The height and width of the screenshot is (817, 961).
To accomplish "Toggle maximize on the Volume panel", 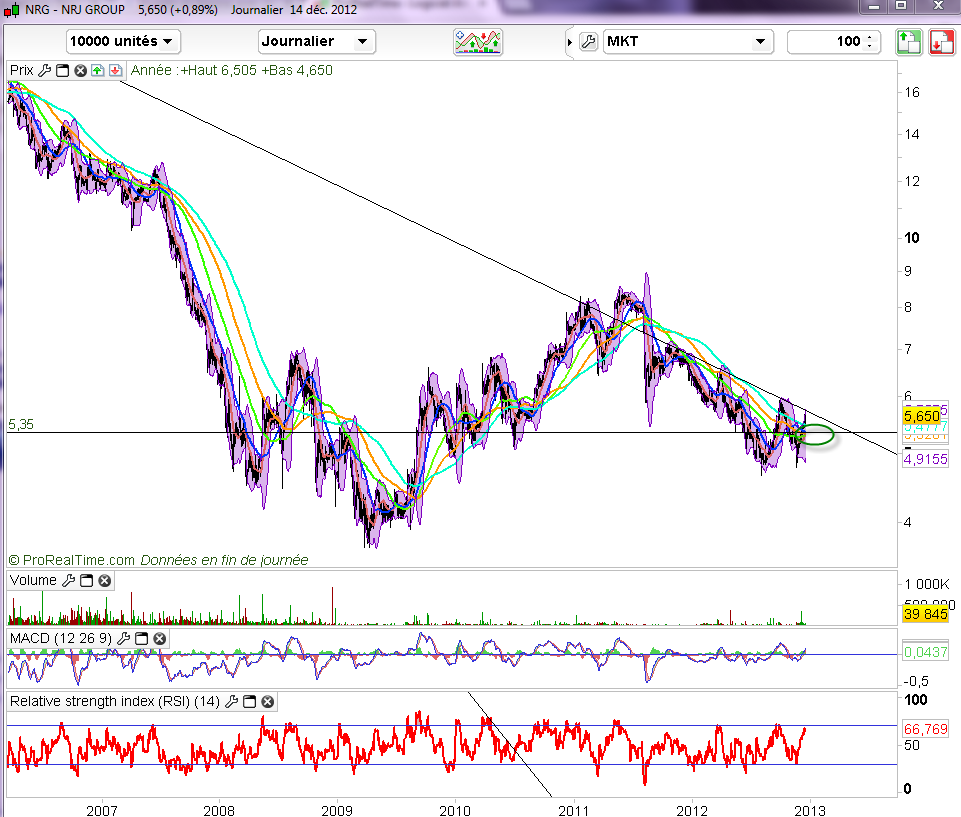I will 86,580.
